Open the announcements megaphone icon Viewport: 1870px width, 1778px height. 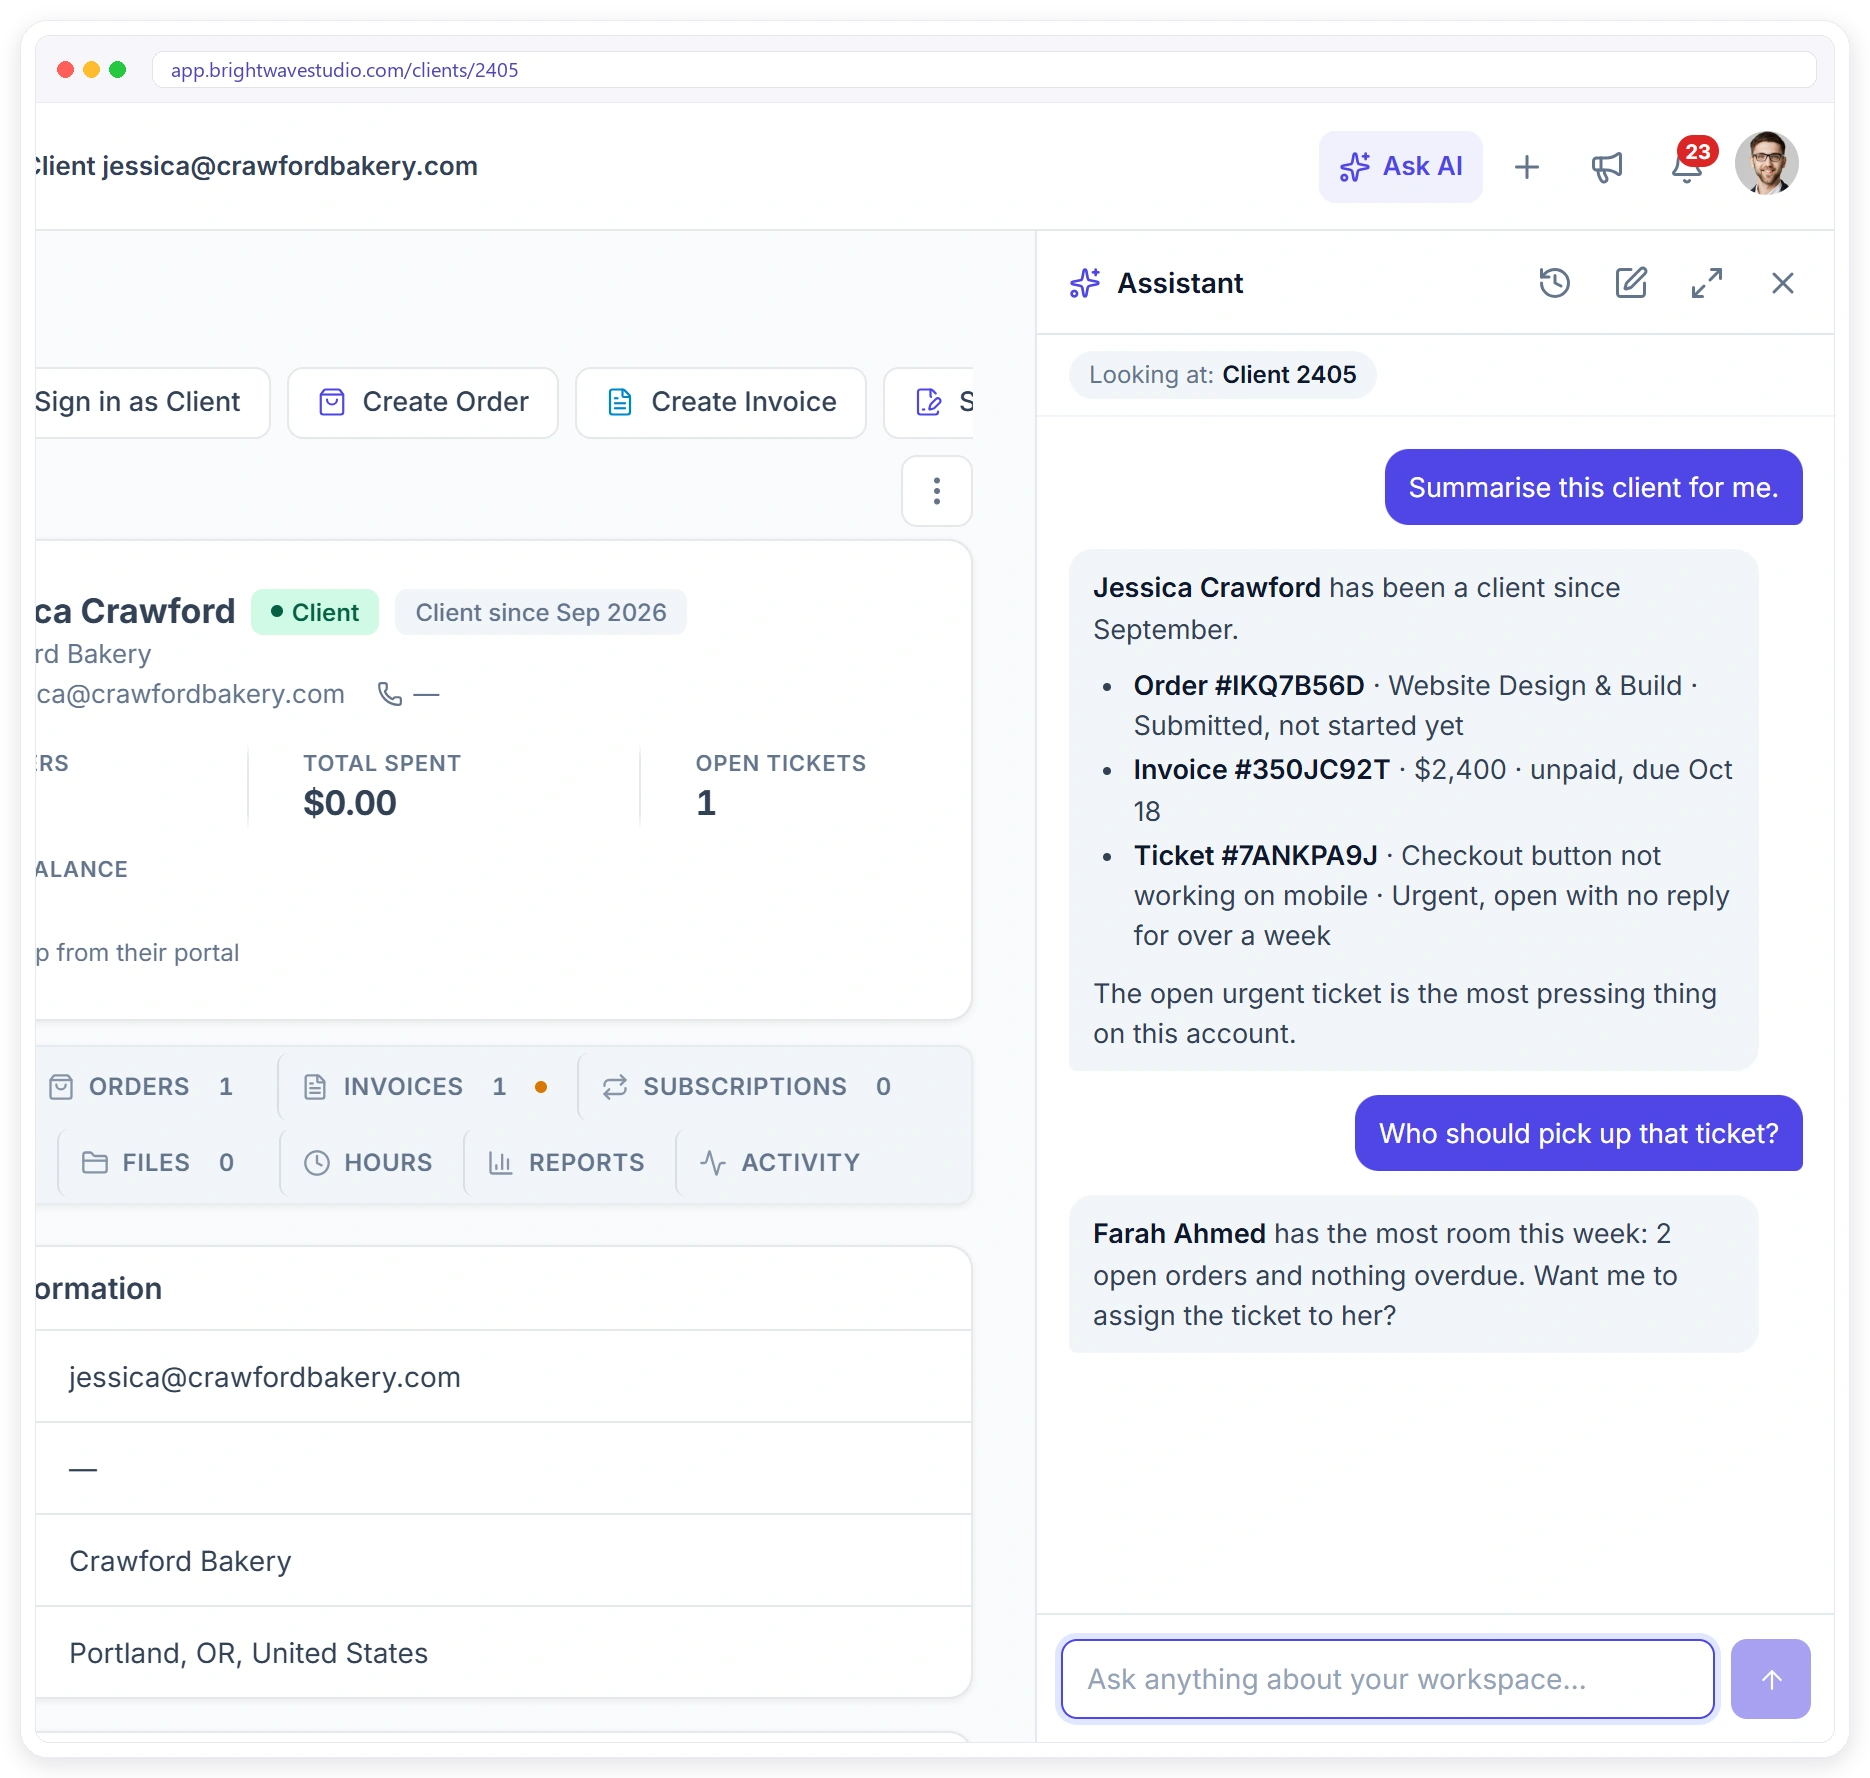pyautogui.click(x=1606, y=167)
